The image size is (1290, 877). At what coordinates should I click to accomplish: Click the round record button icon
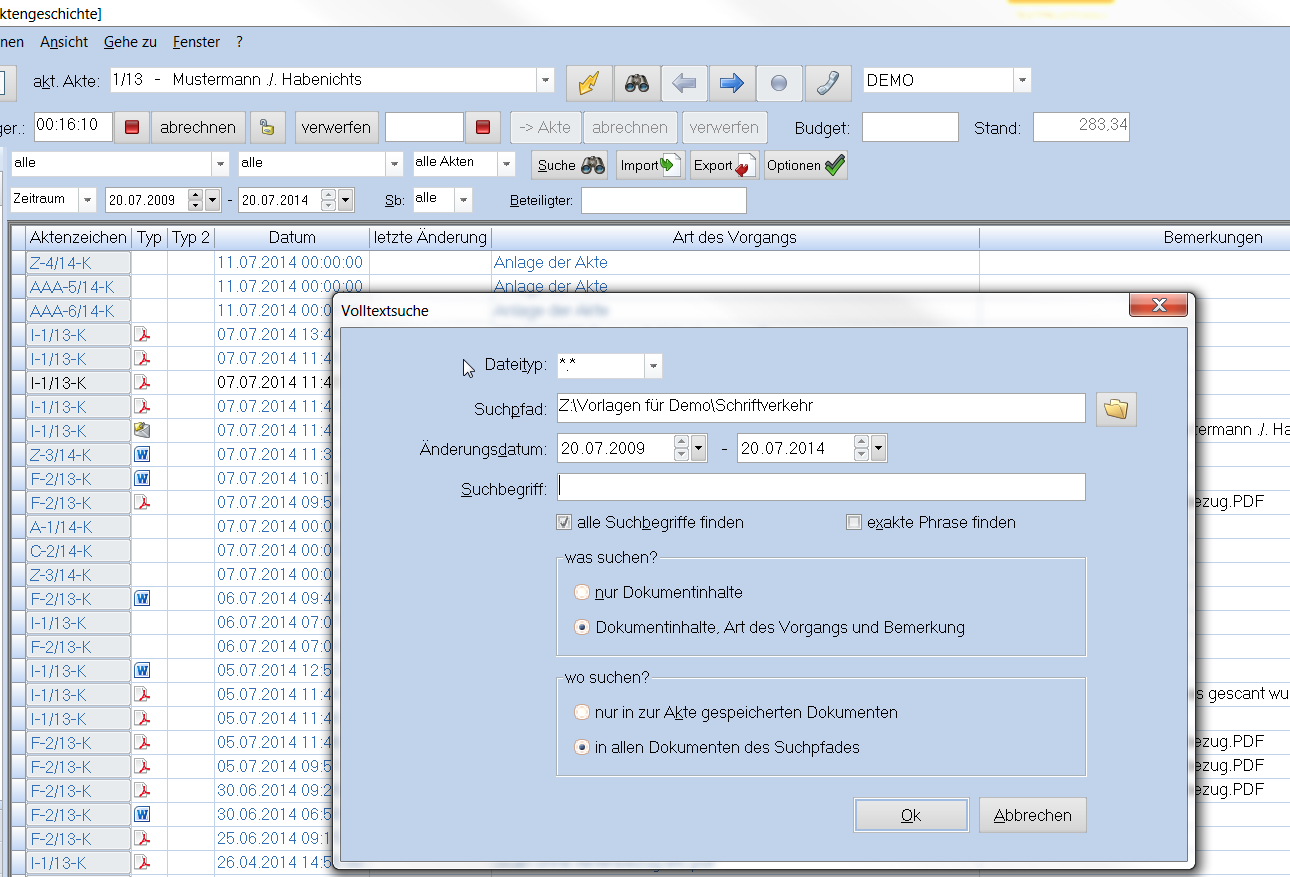[x=780, y=83]
